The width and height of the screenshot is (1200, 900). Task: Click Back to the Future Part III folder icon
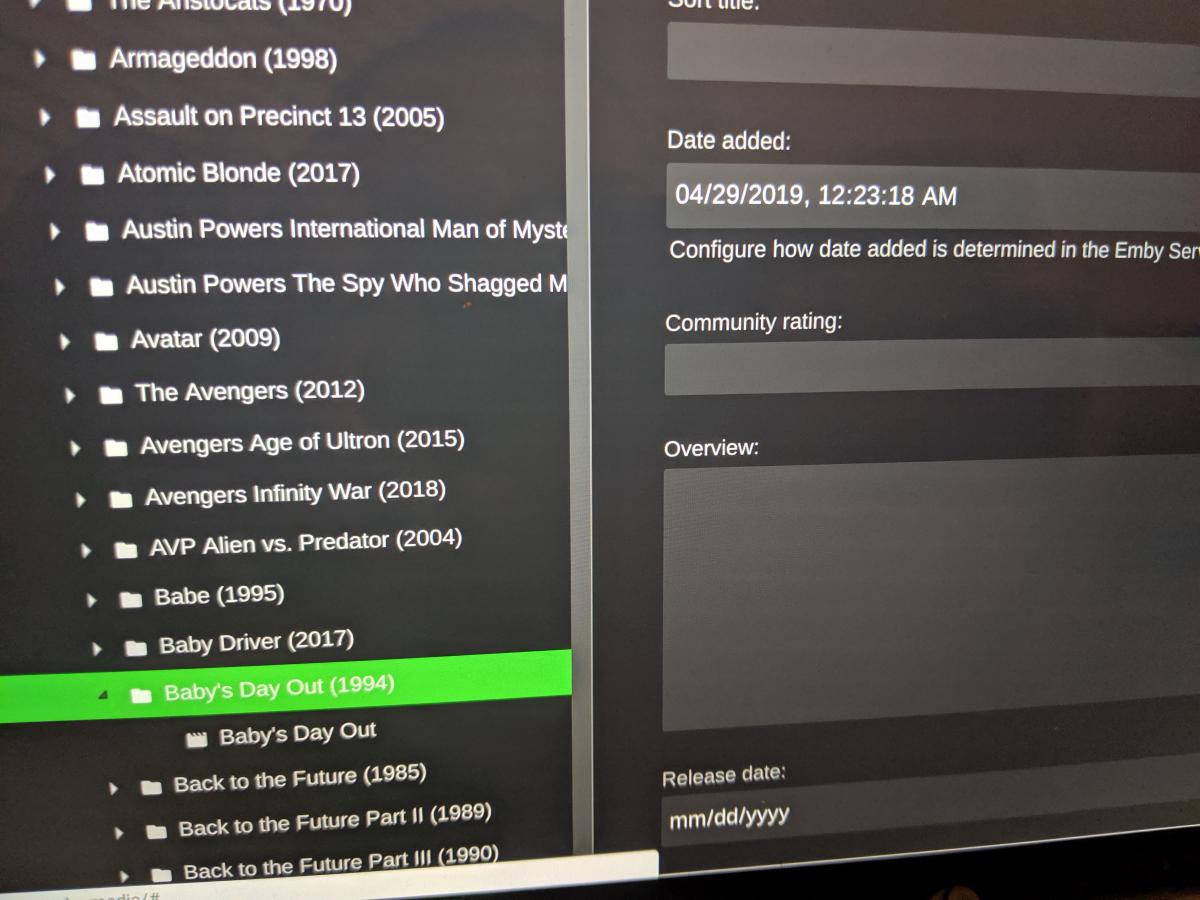point(162,874)
